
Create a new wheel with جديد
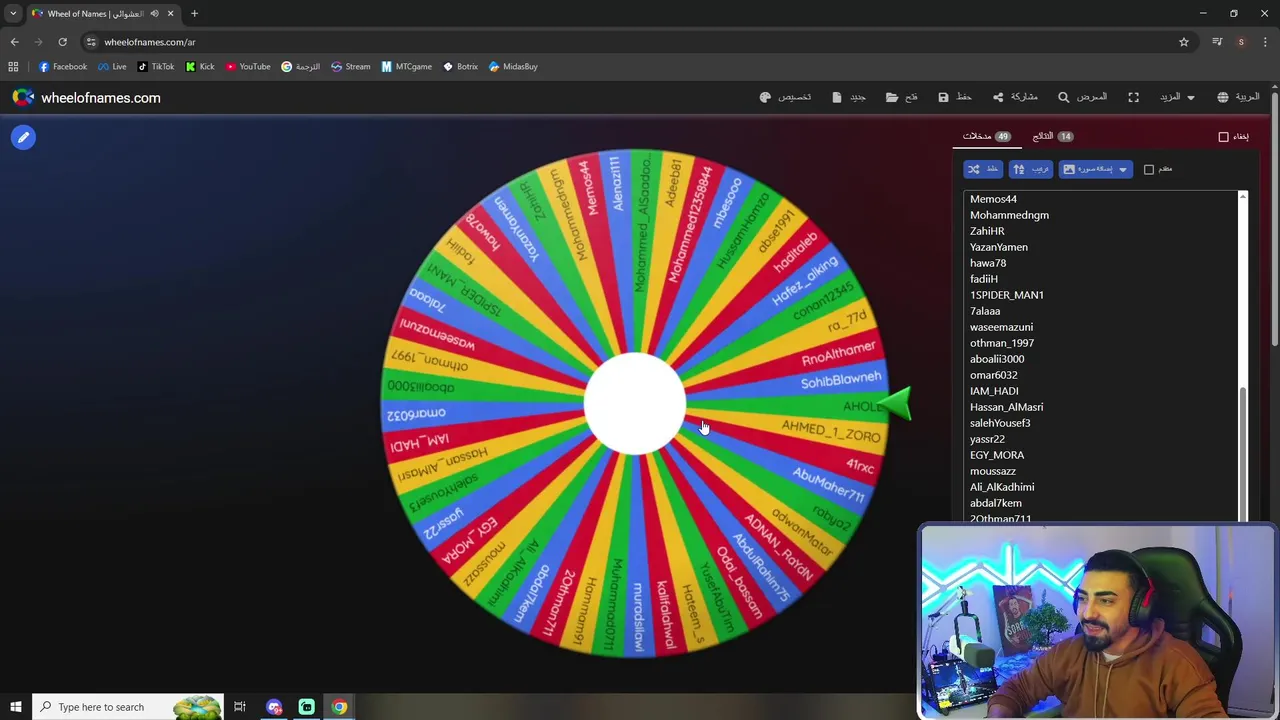click(849, 97)
